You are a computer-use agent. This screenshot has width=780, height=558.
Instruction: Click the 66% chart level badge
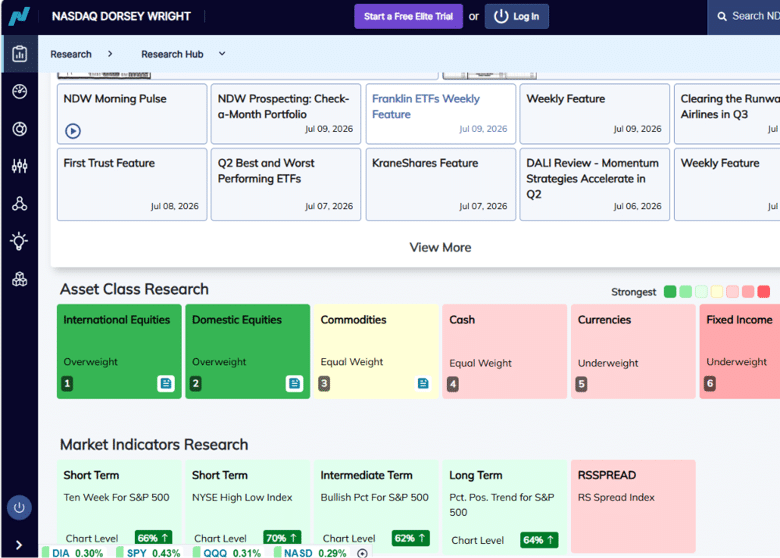pyautogui.click(x=153, y=538)
